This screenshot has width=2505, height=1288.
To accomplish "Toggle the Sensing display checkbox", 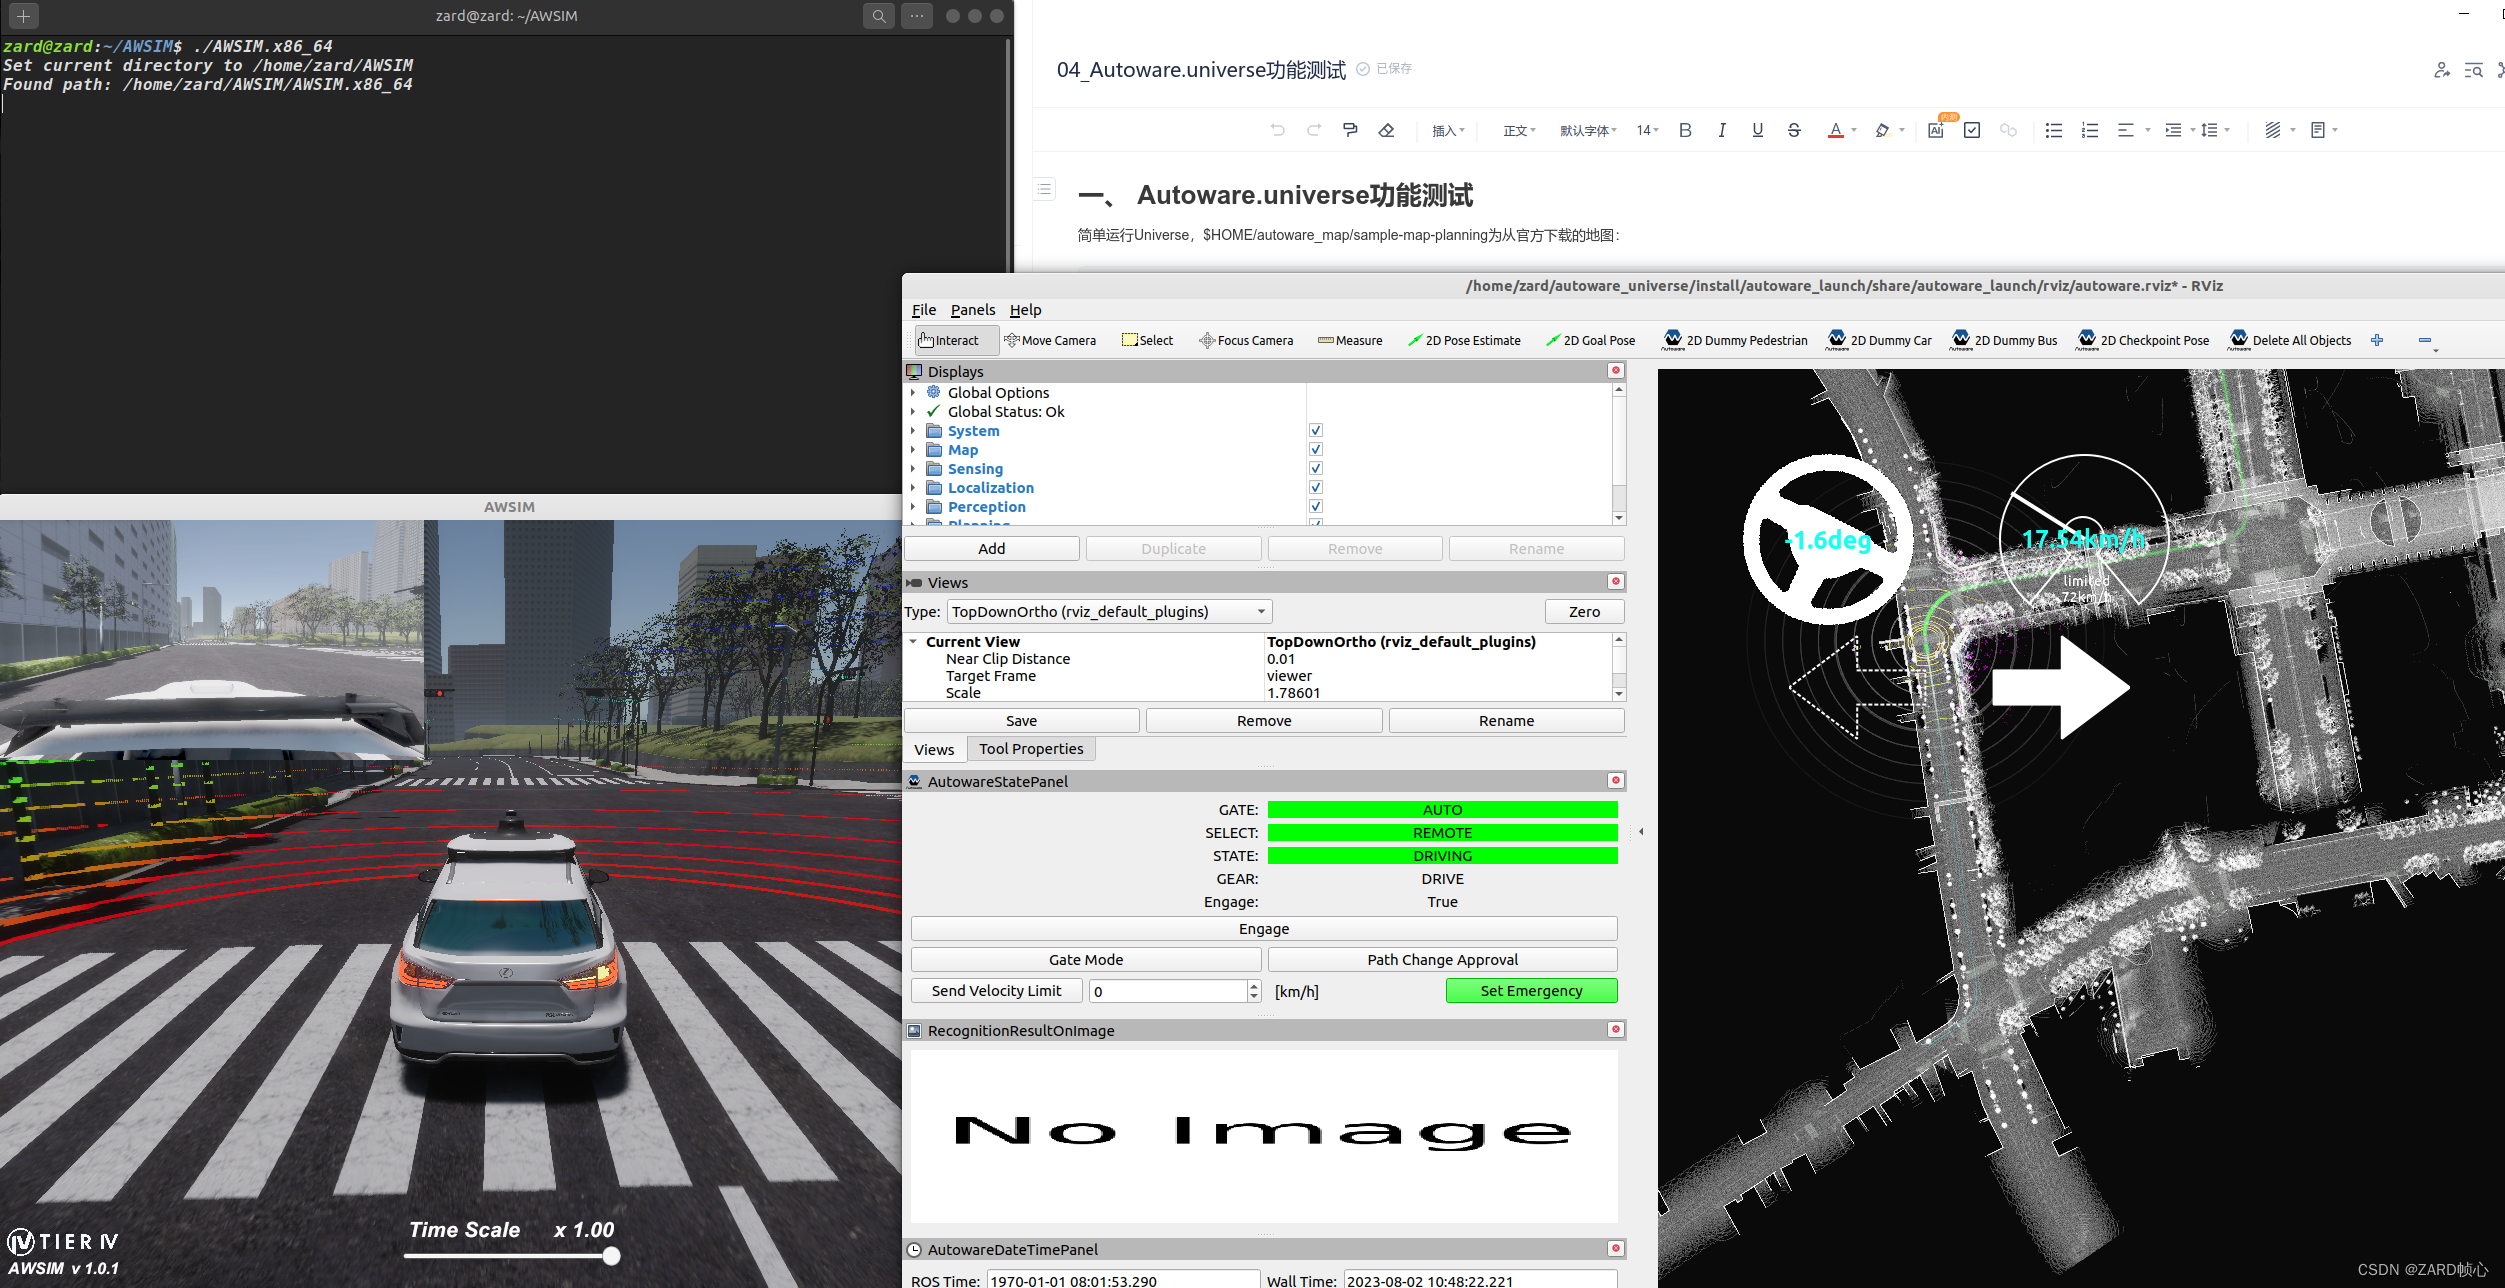I will tap(1316, 469).
